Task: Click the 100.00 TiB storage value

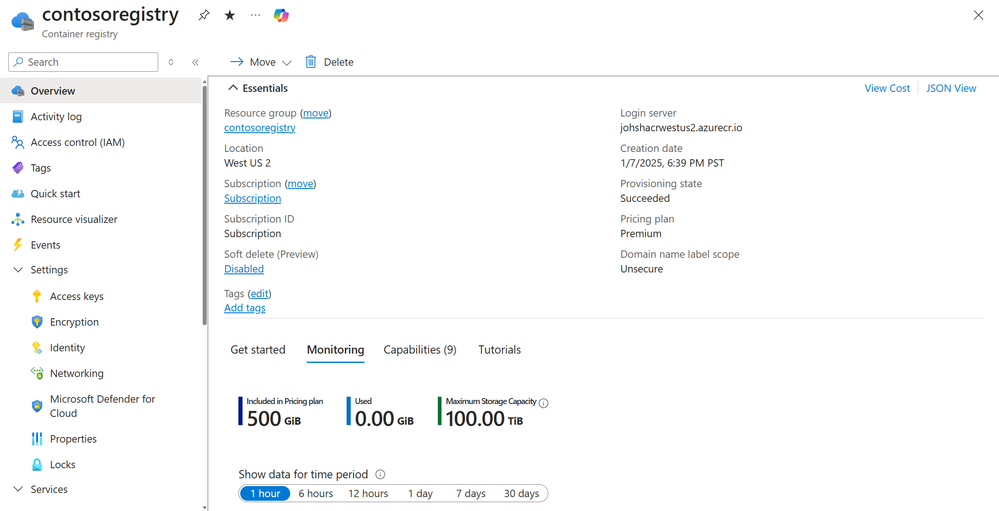Action: 484,419
